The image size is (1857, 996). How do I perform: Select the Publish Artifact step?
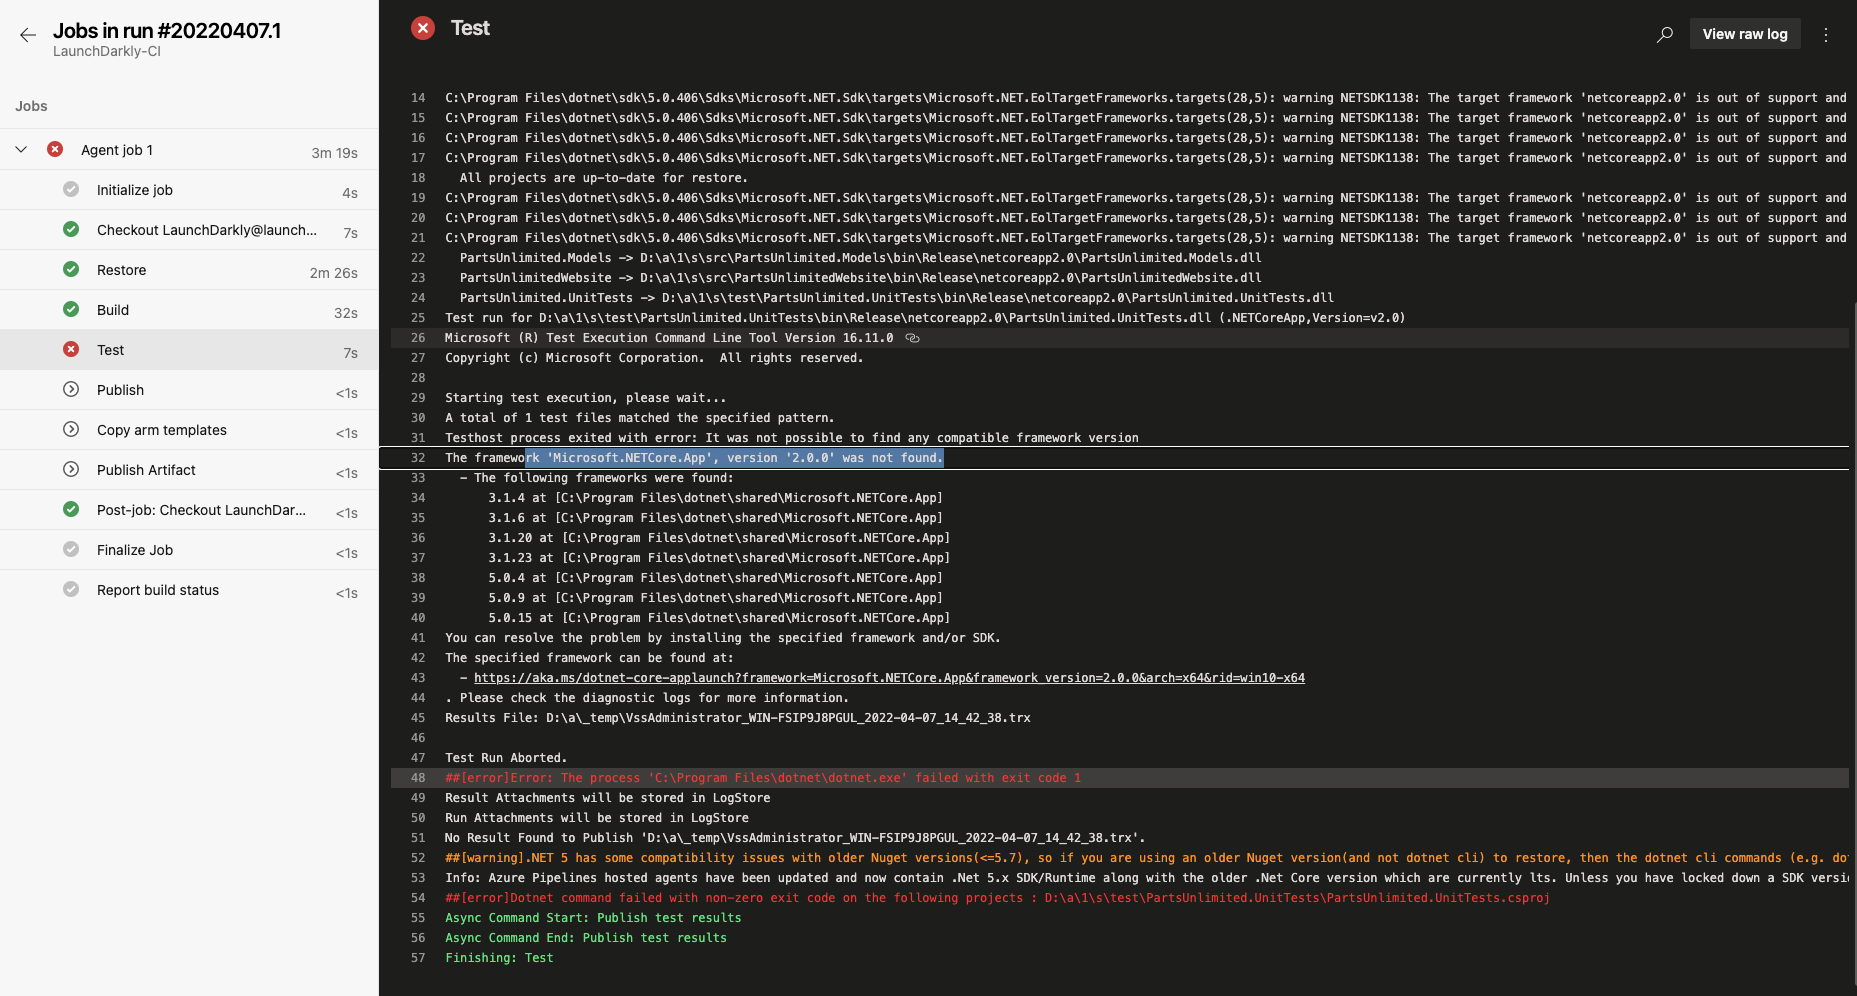pyautogui.click(x=189, y=470)
